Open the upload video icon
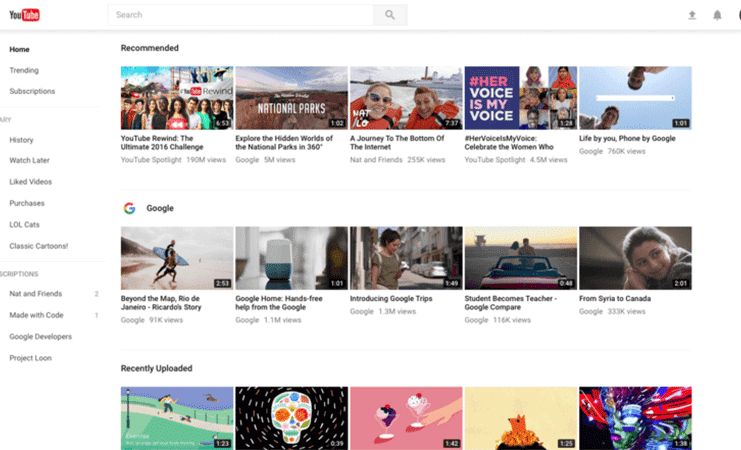This screenshot has width=741, height=450. (x=692, y=15)
